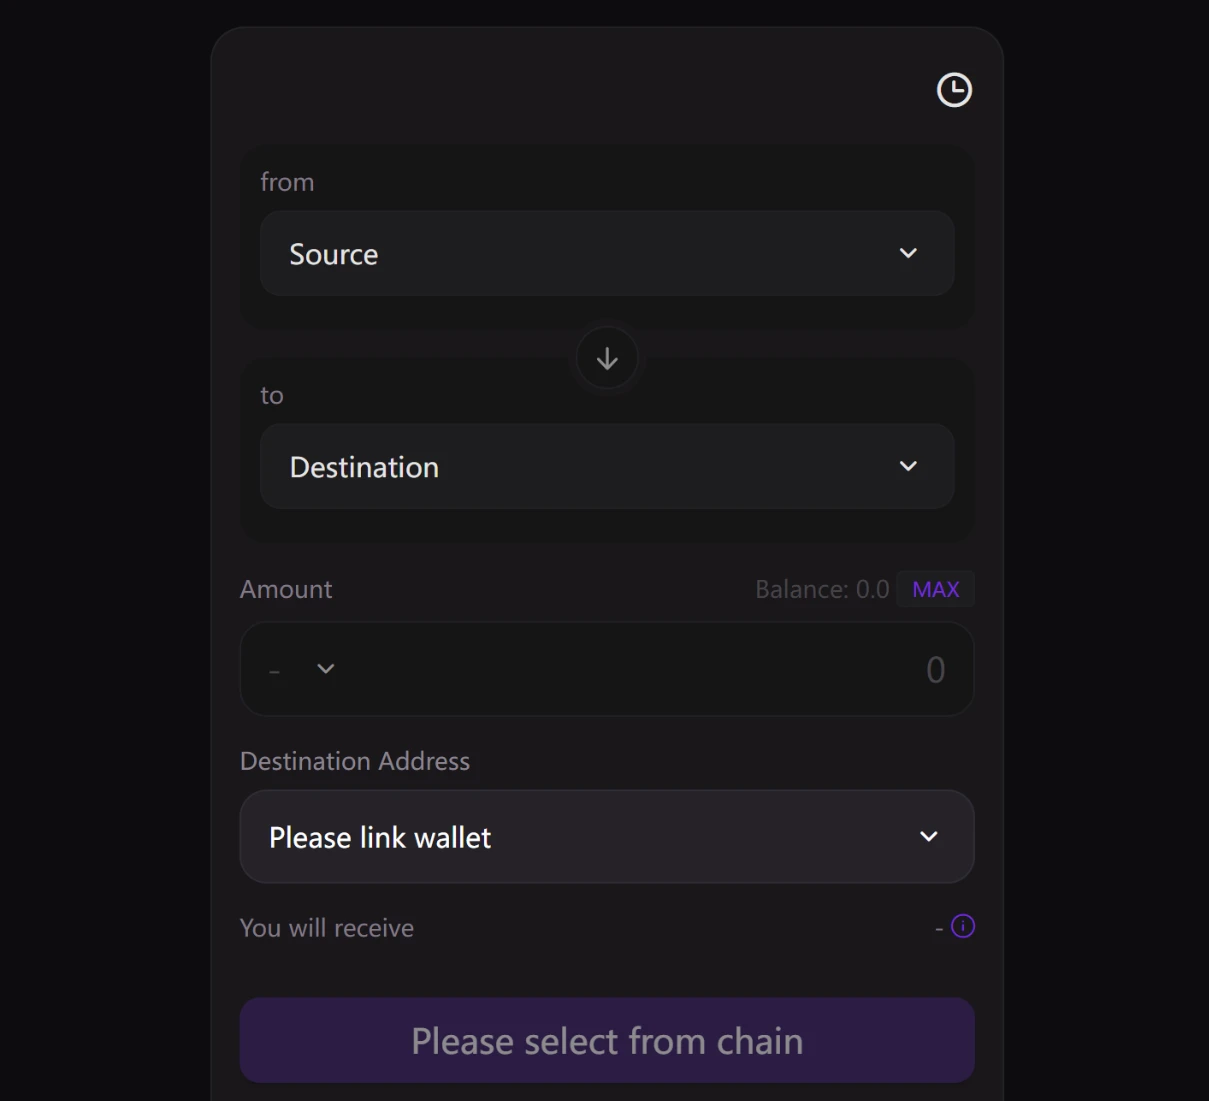The width and height of the screenshot is (1209, 1101).
Task: Click the swap direction arrow icon
Action: (607, 359)
